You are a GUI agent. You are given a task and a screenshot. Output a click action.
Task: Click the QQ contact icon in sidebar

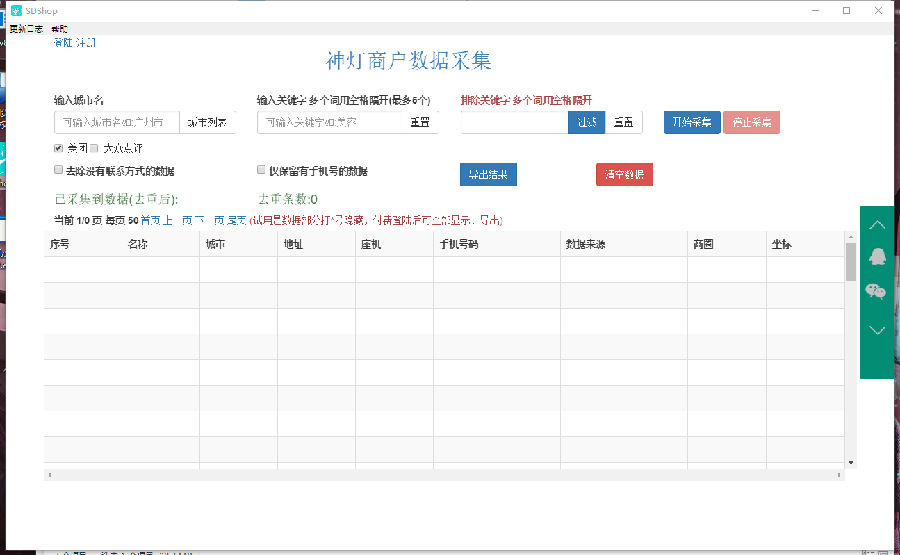click(x=876, y=257)
